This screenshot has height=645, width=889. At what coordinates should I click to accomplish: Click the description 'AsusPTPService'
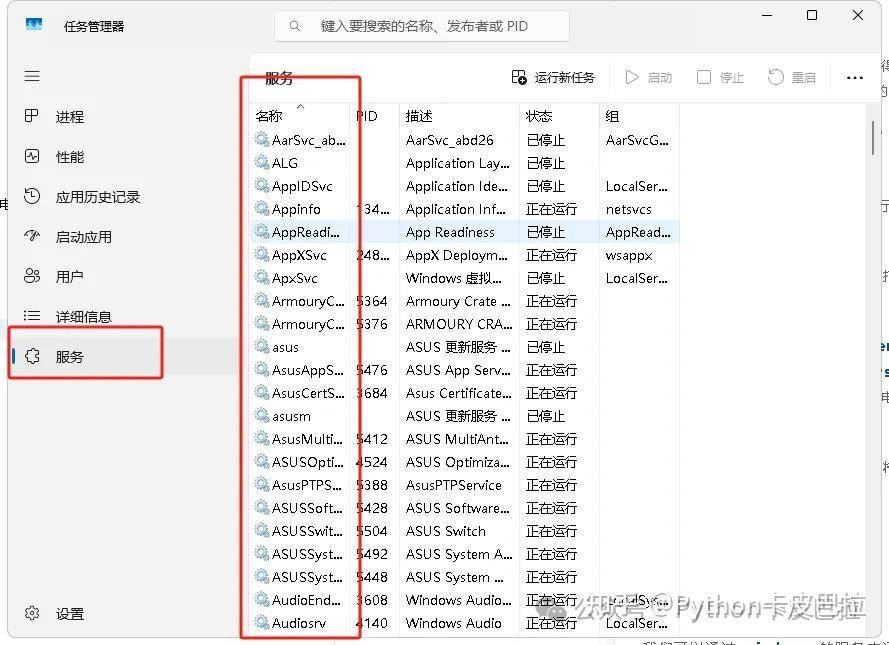click(454, 485)
